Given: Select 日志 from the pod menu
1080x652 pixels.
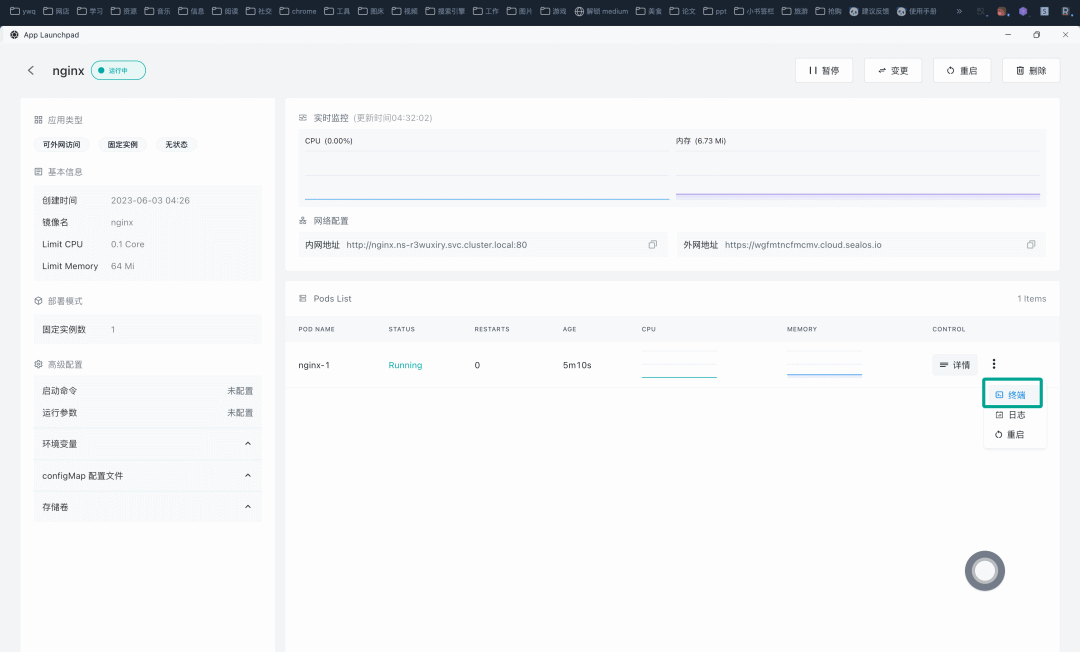Looking at the screenshot, I should tap(1012, 414).
